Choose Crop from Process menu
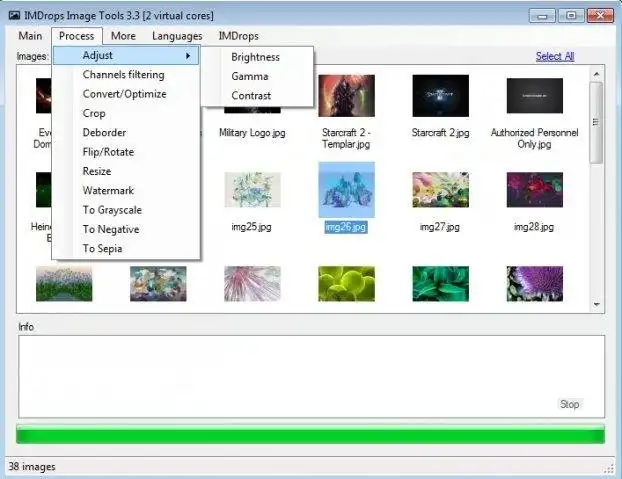 (94, 113)
